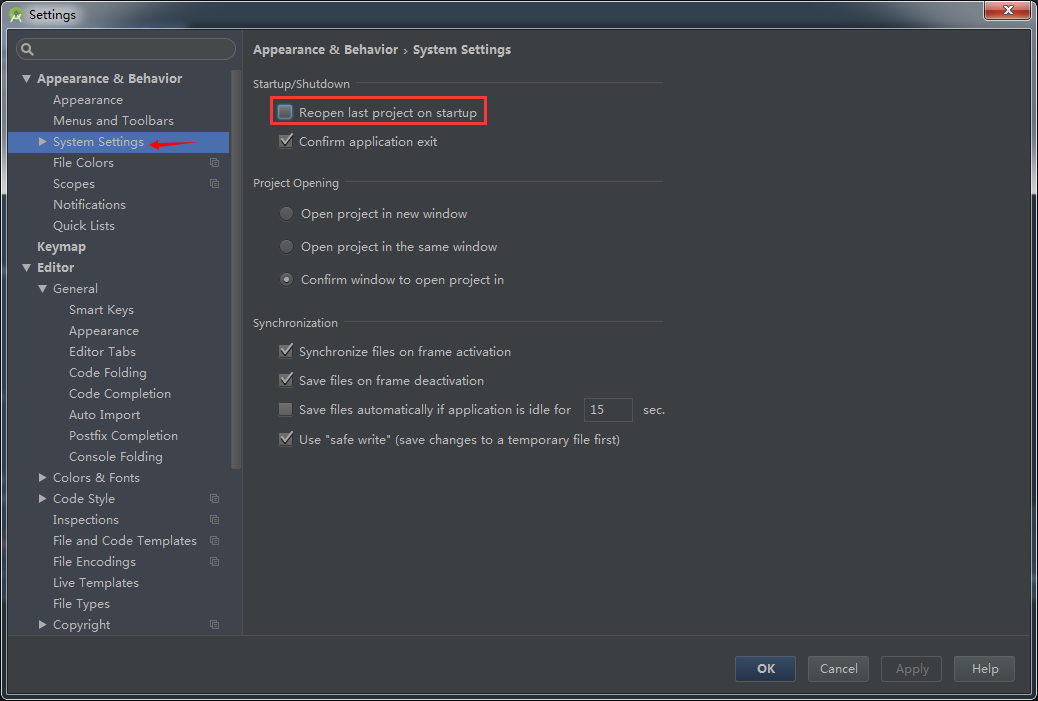This screenshot has width=1038, height=701.
Task: Click the icon beside File and Code Templates
Action: point(214,541)
